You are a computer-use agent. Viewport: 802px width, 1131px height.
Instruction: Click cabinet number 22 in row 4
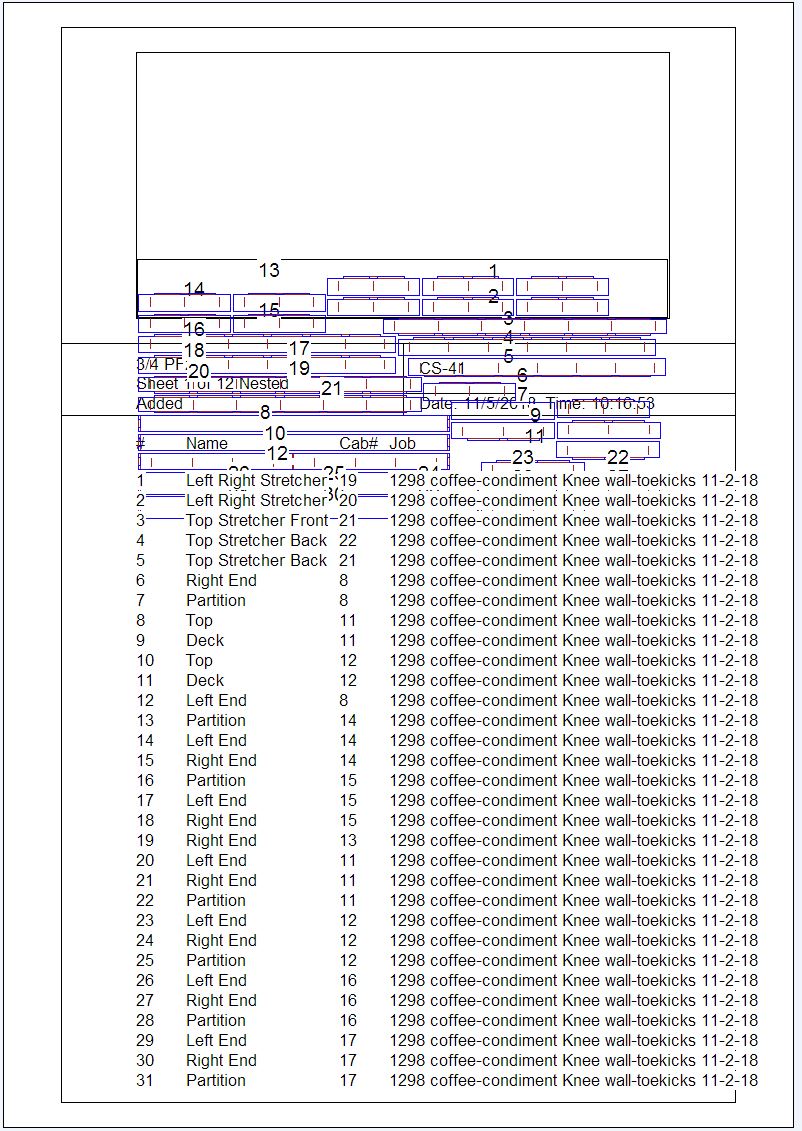pos(348,540)
